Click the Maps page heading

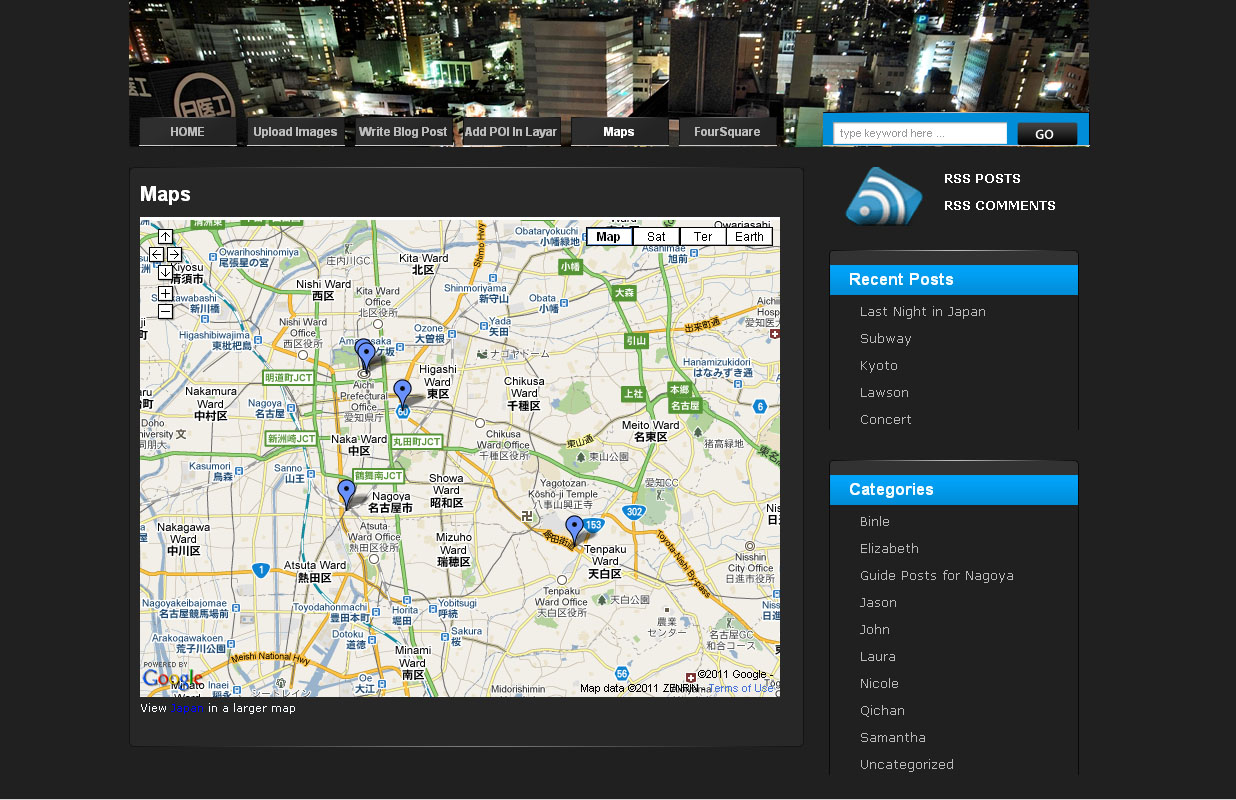point(165,194)
